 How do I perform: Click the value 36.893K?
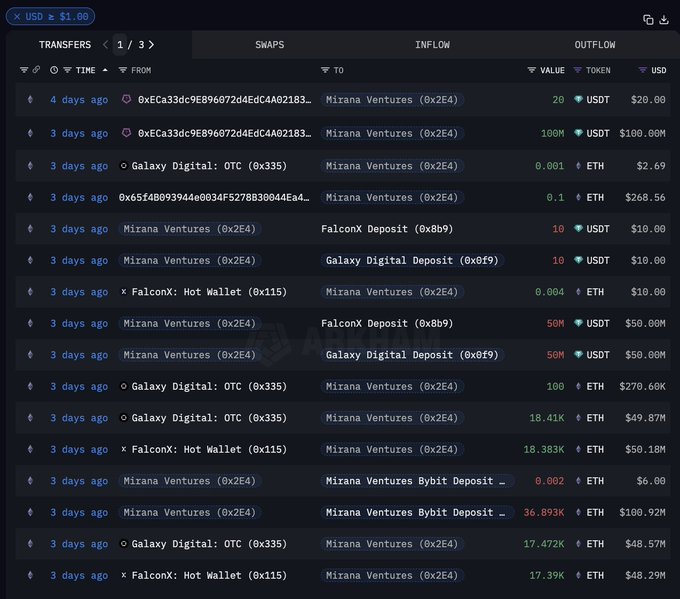point(544,512)
